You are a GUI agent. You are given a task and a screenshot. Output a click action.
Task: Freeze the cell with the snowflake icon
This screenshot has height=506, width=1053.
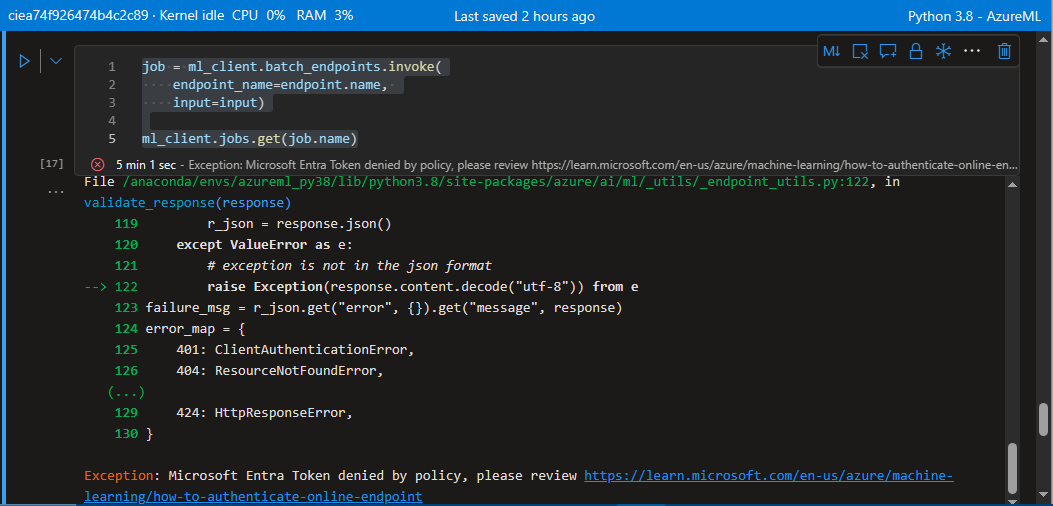(944, 51)
